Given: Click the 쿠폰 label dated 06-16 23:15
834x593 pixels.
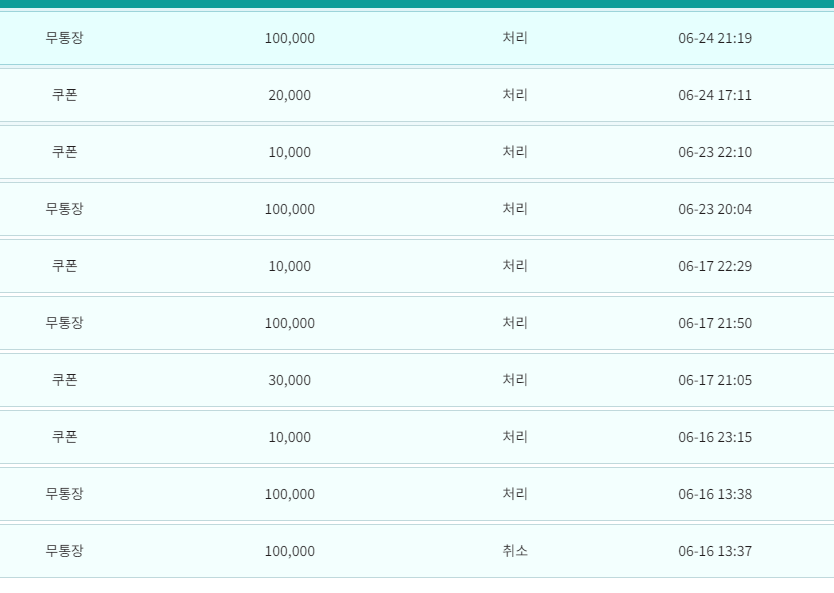Looking at the screenshot, I should click(64, 436).
